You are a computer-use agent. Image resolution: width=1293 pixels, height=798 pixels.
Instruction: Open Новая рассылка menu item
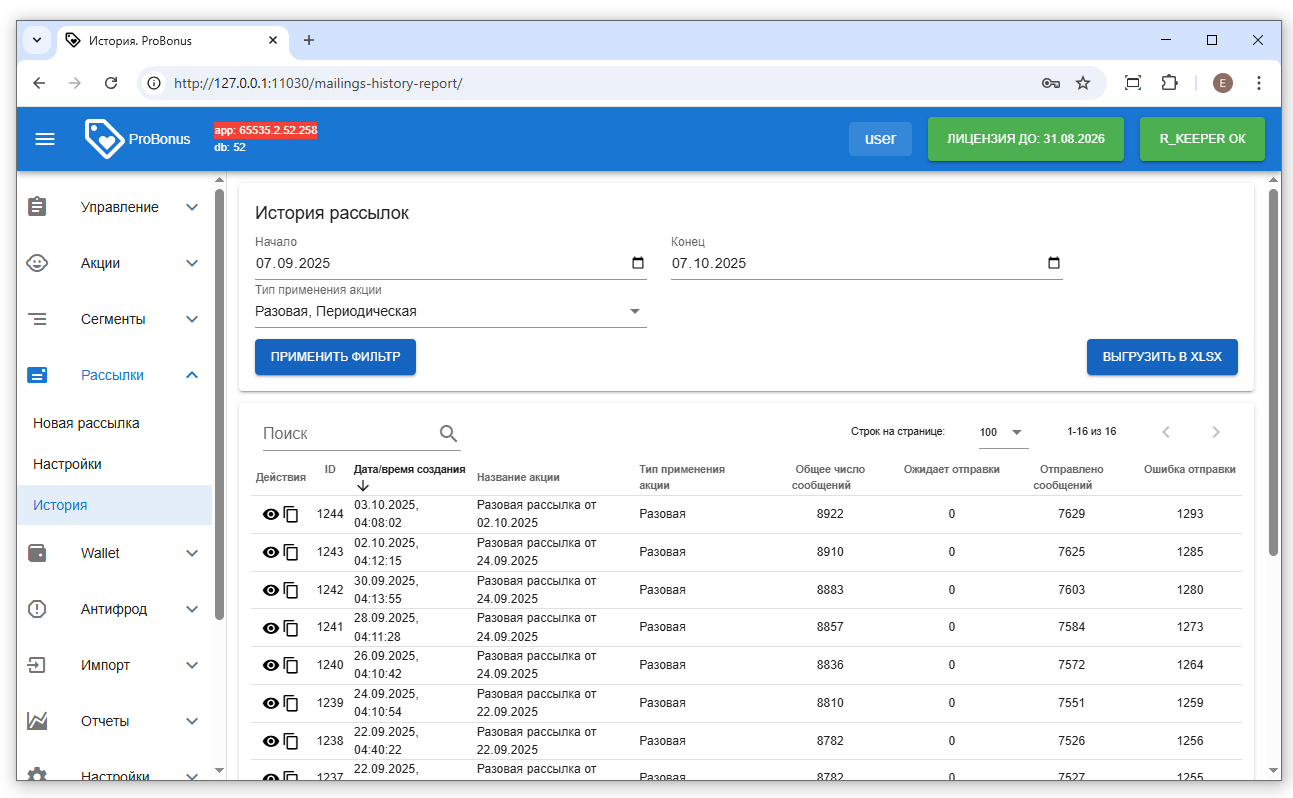86,423
